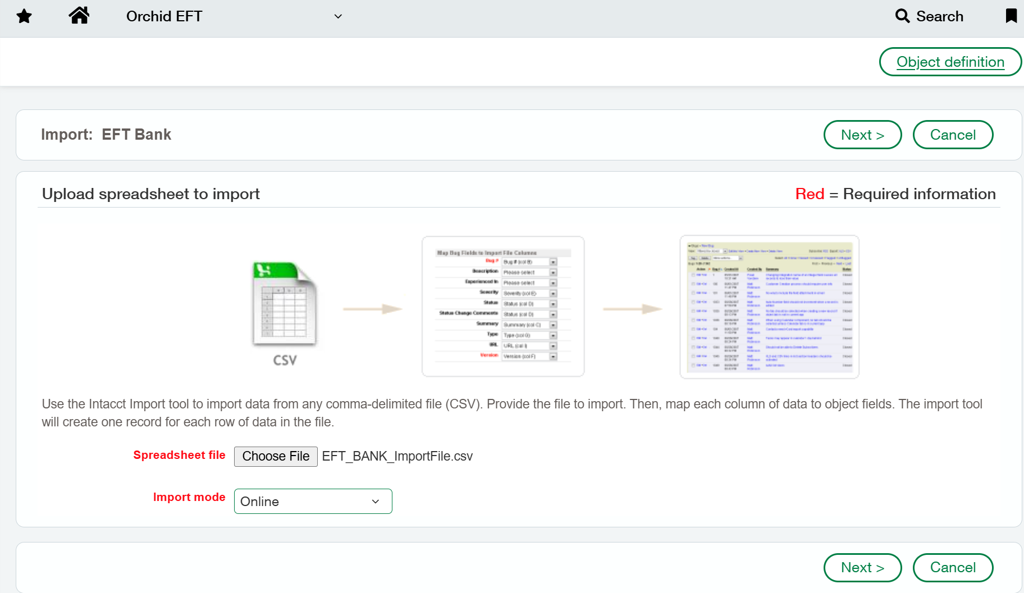Image resolution: width=1024 pixels, height=593 pixels.
Task: Click the imported records list thumbnail
Action: pos(769,307)
